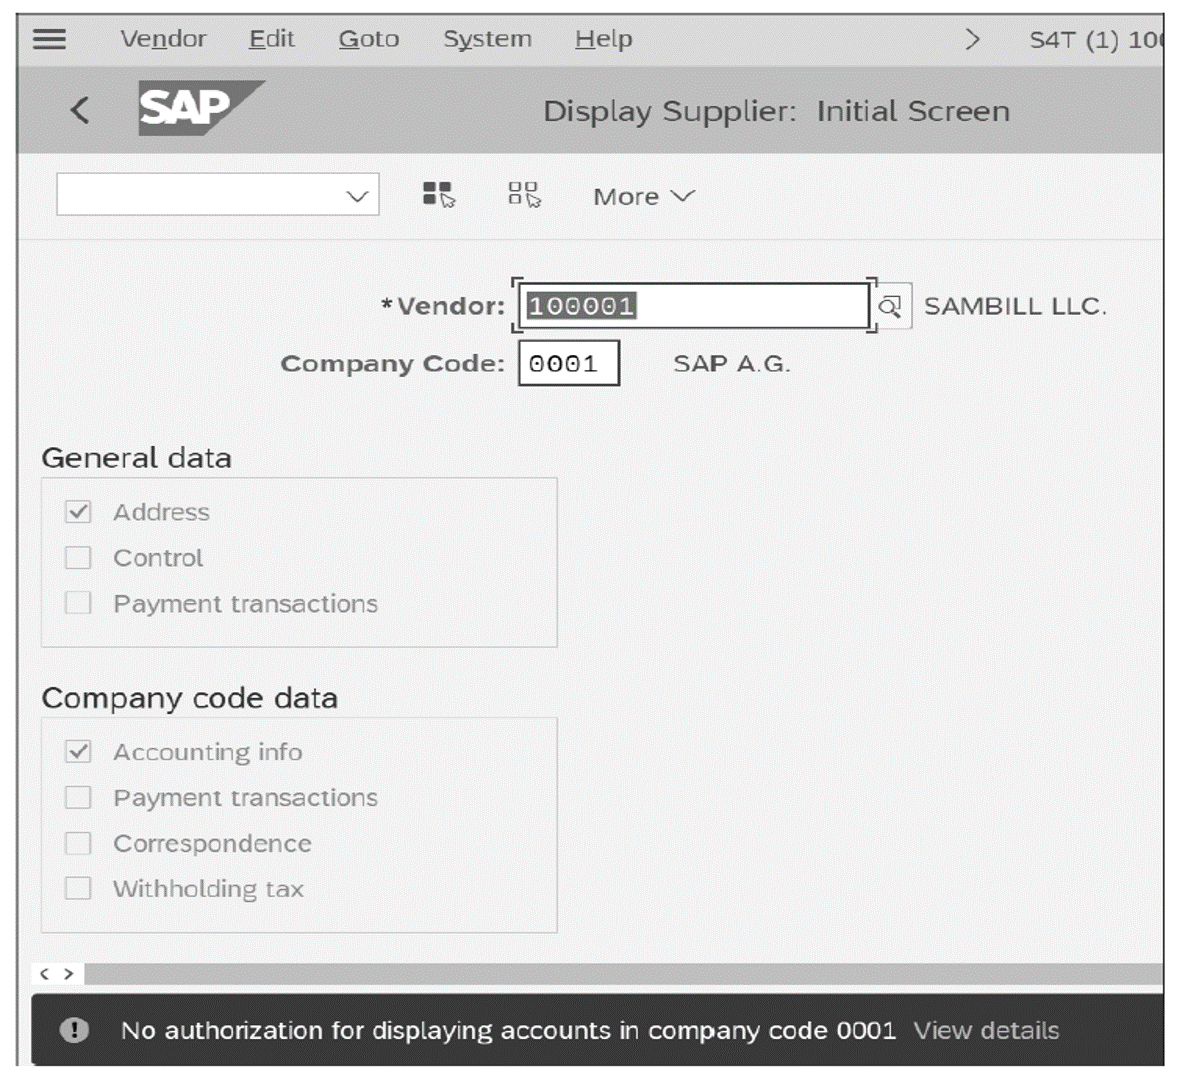
Task: Click the chevron revealing hidden menu entries
Action: [974, 38]
